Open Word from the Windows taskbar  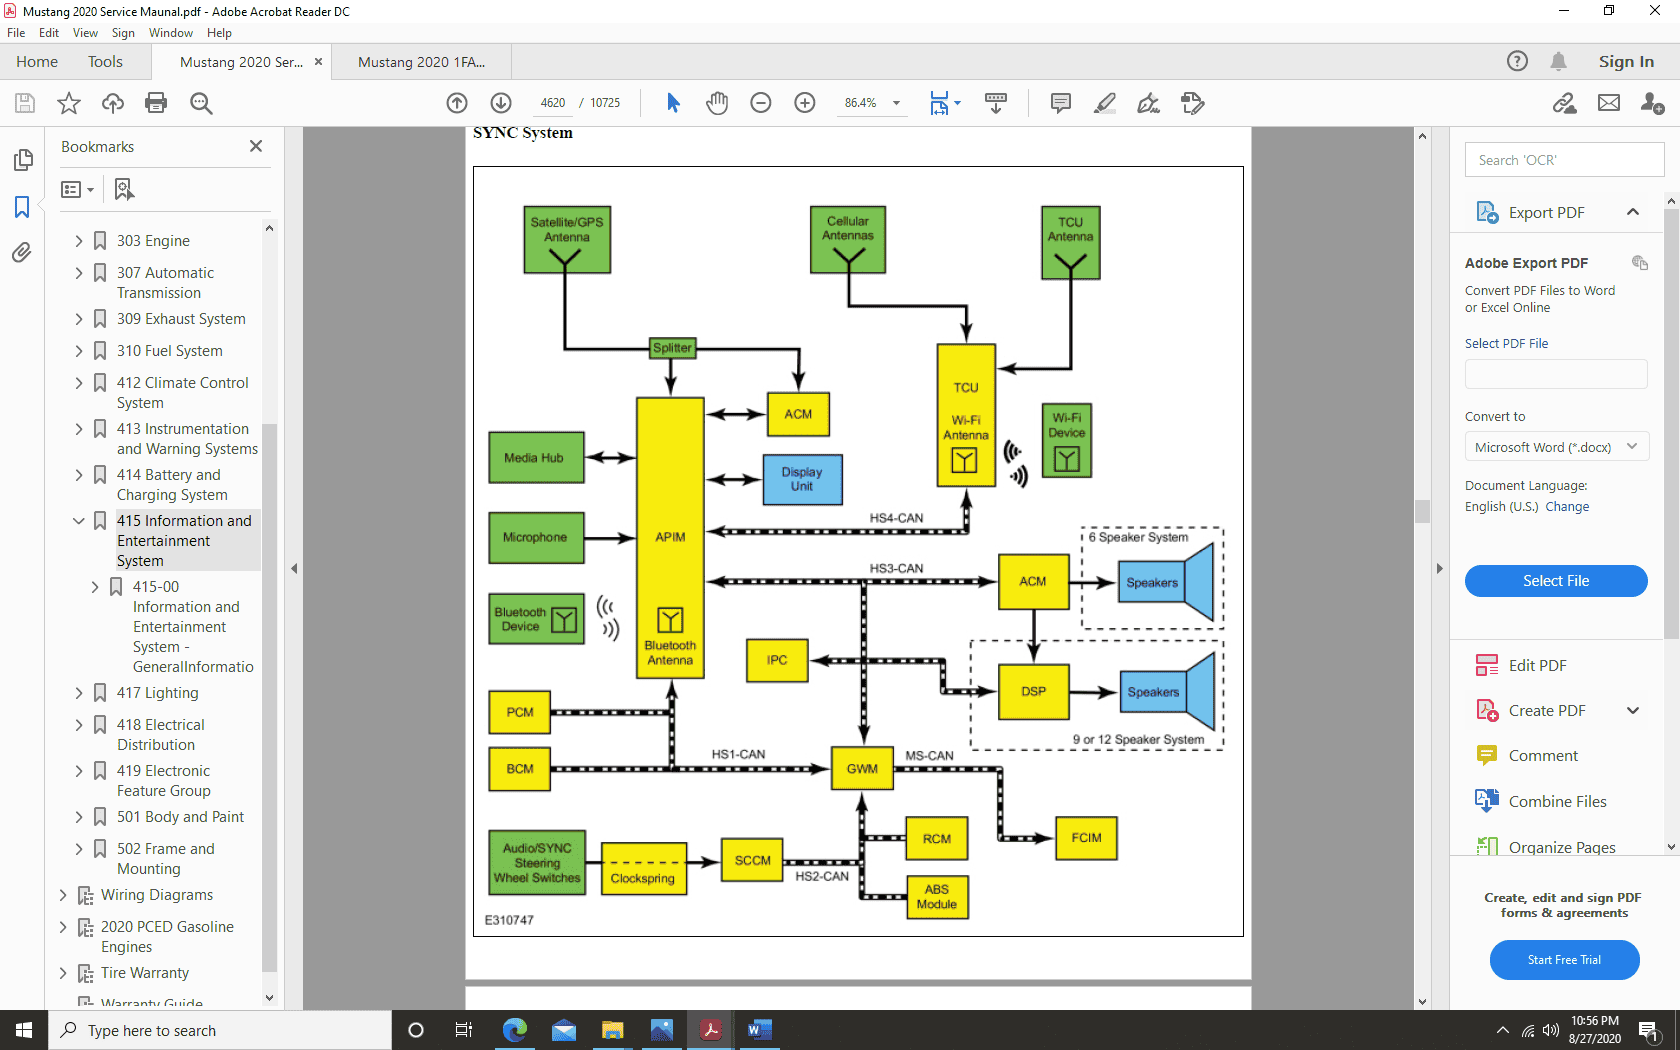tap(759, 1030)
